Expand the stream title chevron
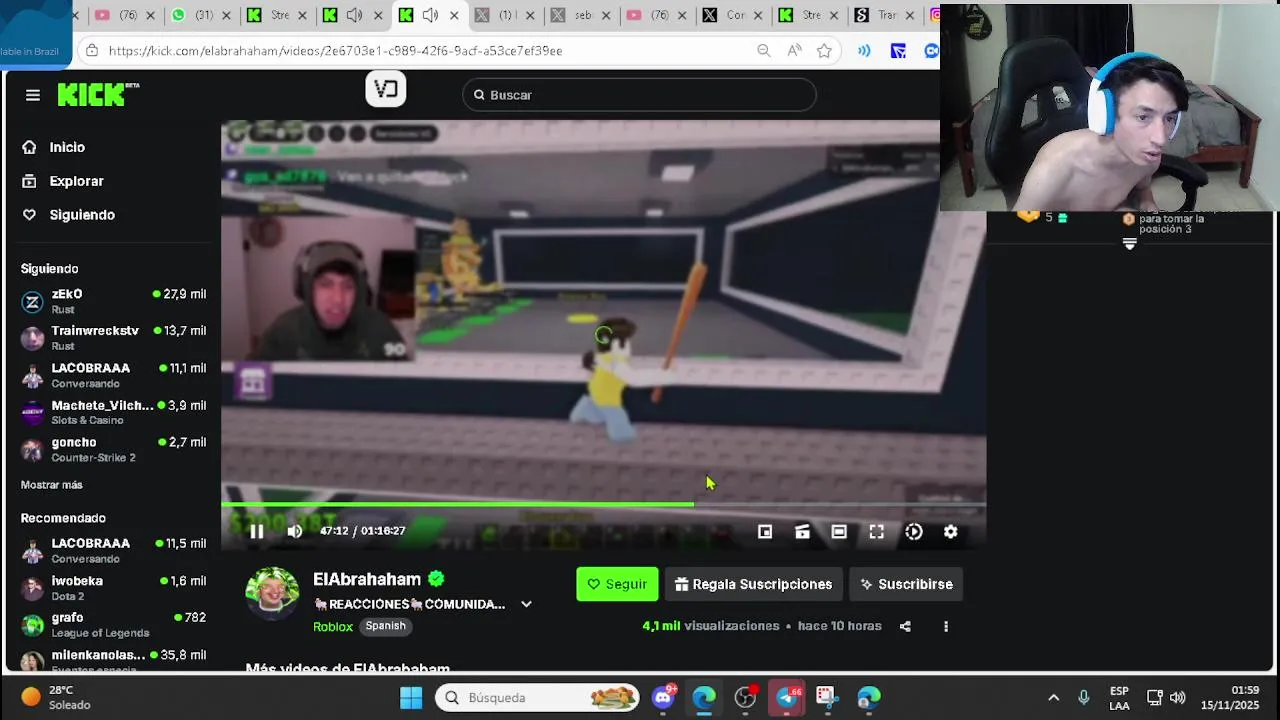Viewport: 1280px width, 720px height. coord(526,604)
